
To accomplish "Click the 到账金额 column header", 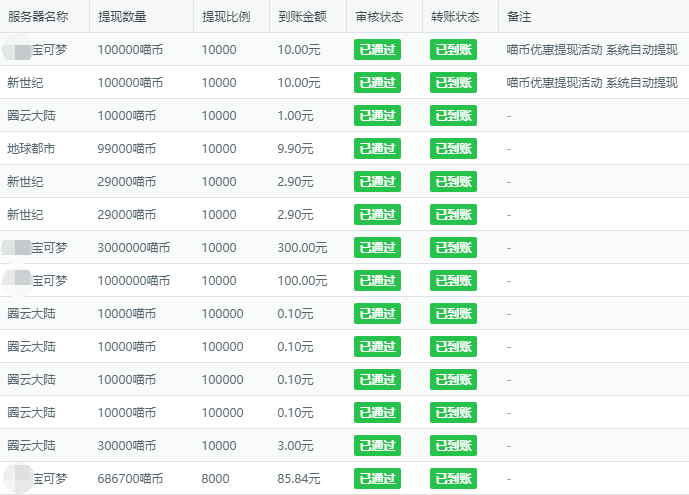I will point(302,17).
